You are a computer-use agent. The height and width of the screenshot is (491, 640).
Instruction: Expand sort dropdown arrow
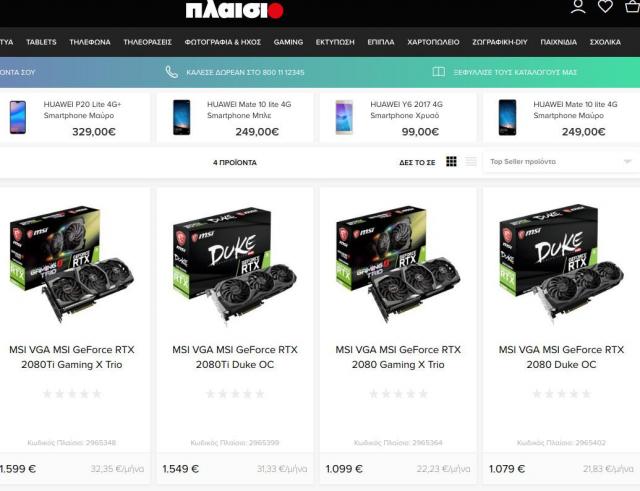627,162
